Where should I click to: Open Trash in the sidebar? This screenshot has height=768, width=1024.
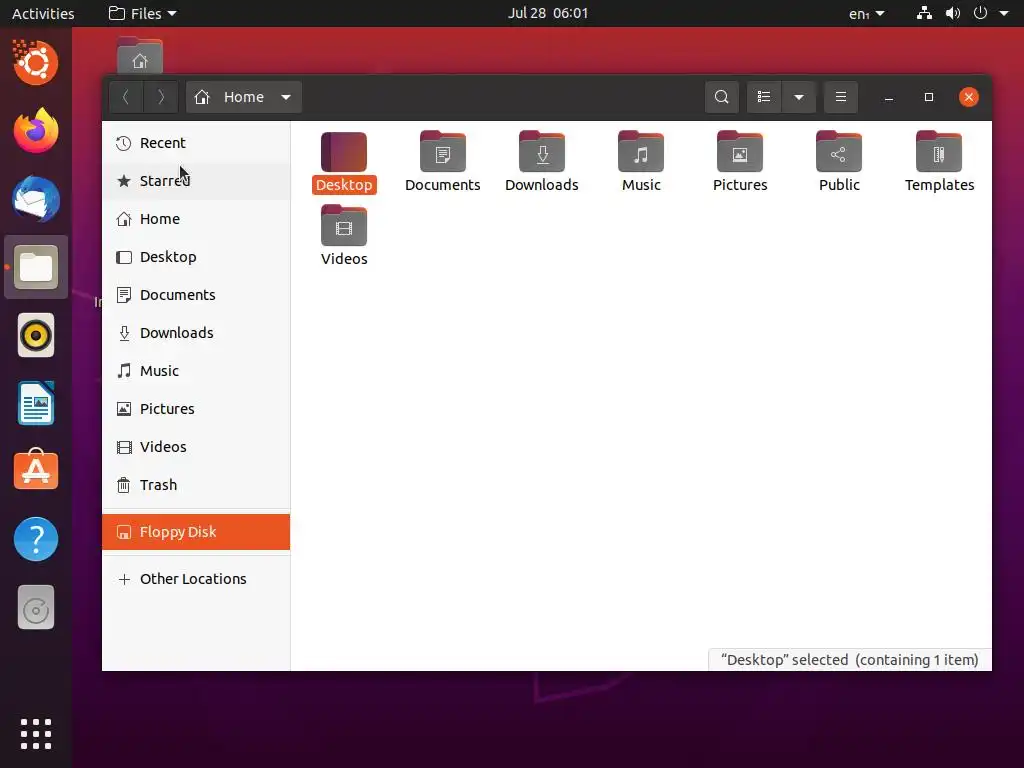click(196, 485)
